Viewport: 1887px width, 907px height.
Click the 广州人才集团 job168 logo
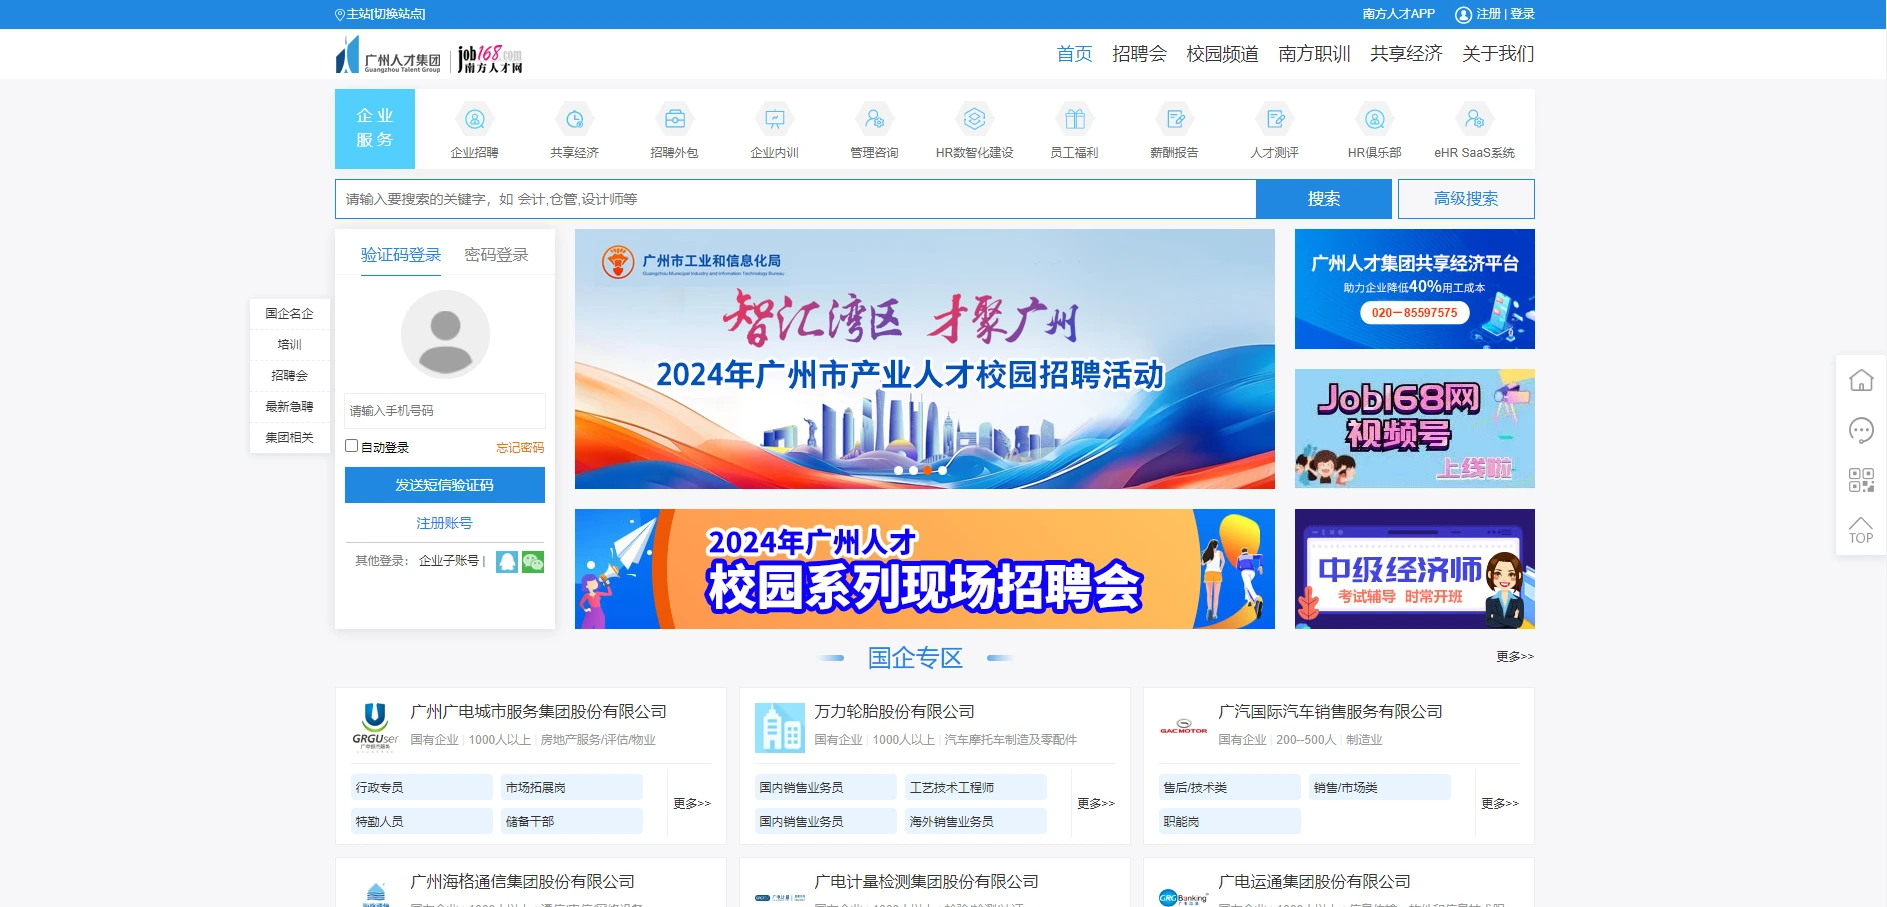(x=429, y=55)
